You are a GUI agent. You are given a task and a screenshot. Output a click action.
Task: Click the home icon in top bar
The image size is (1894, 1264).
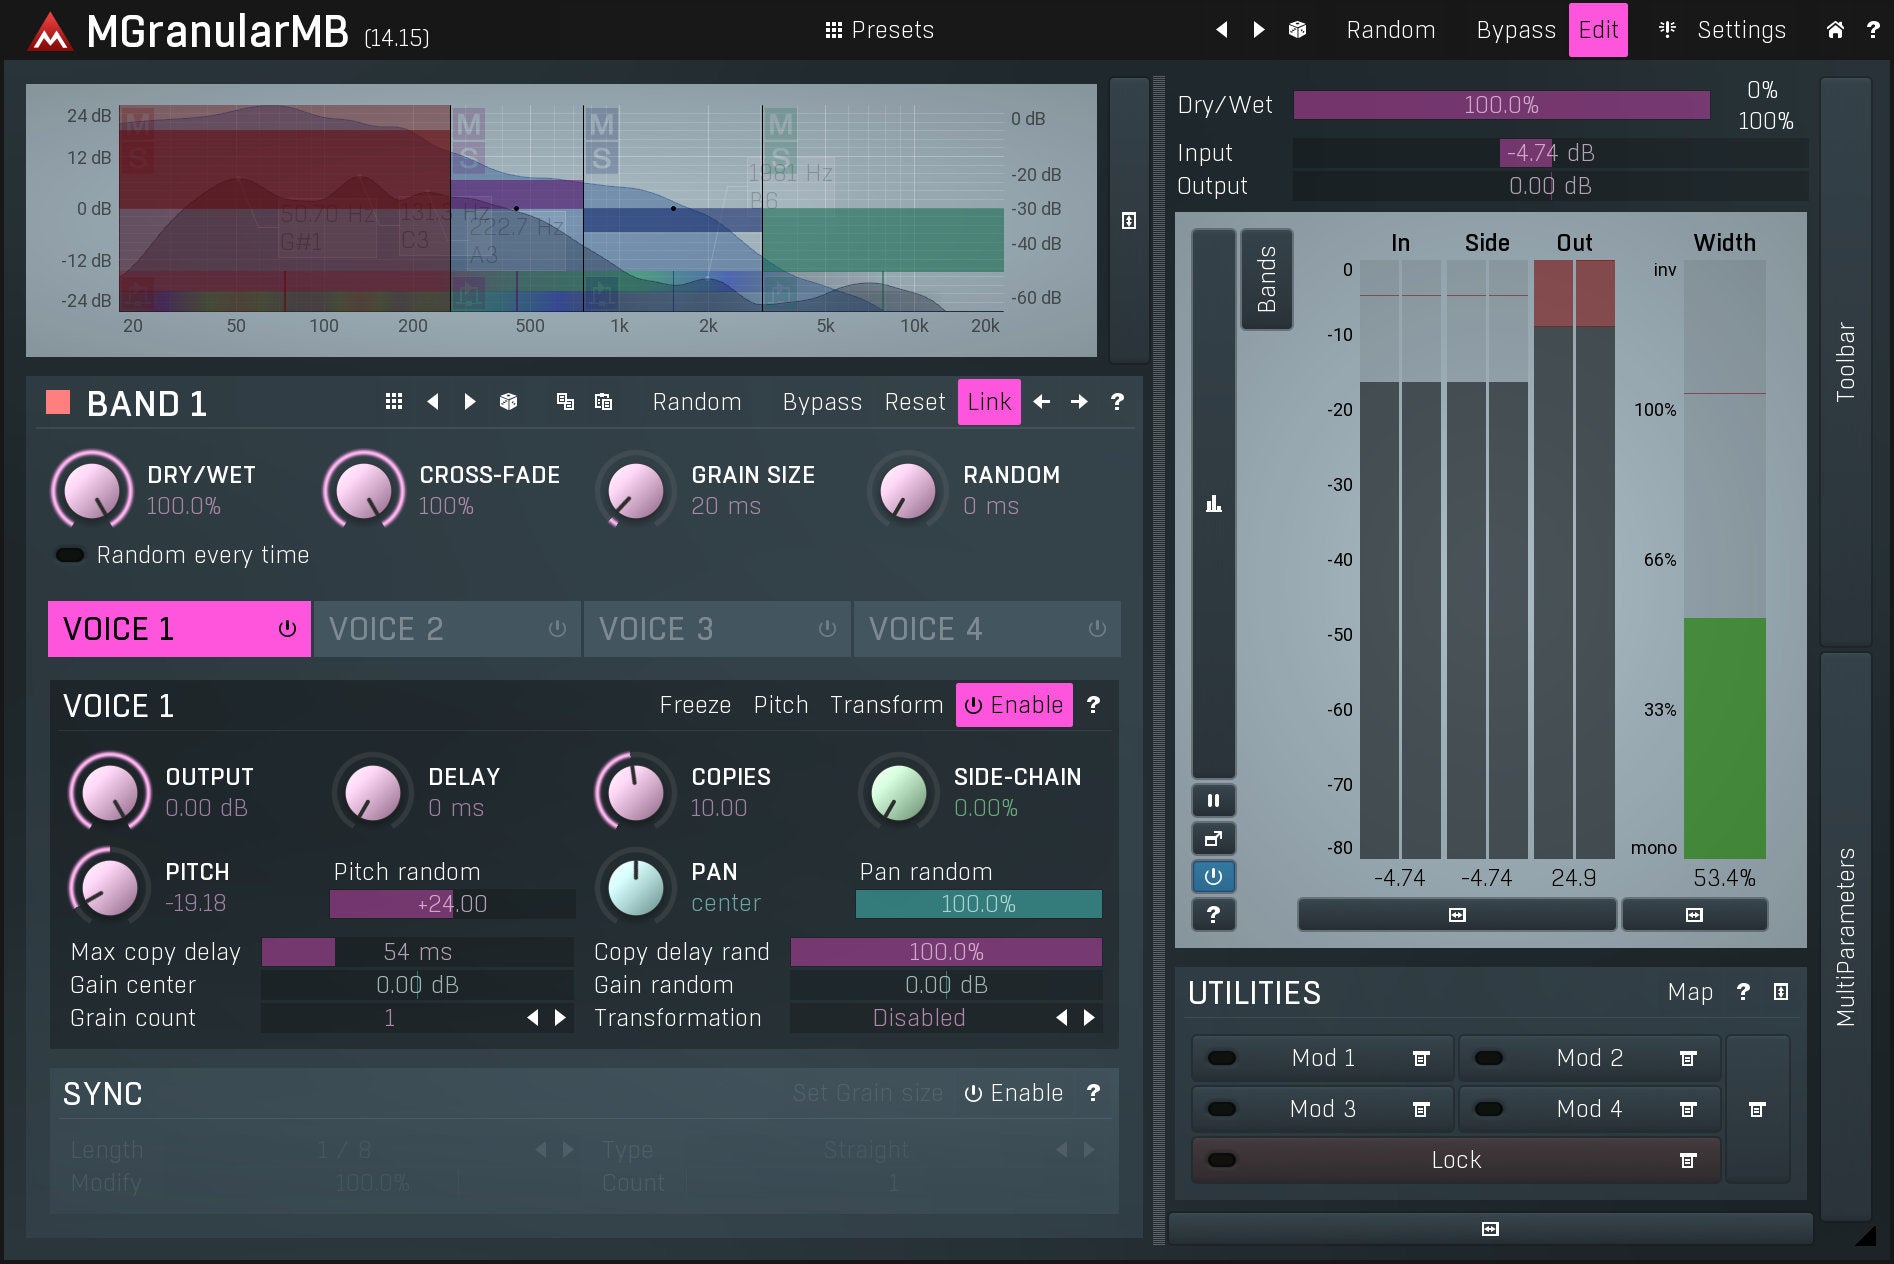1835,30
